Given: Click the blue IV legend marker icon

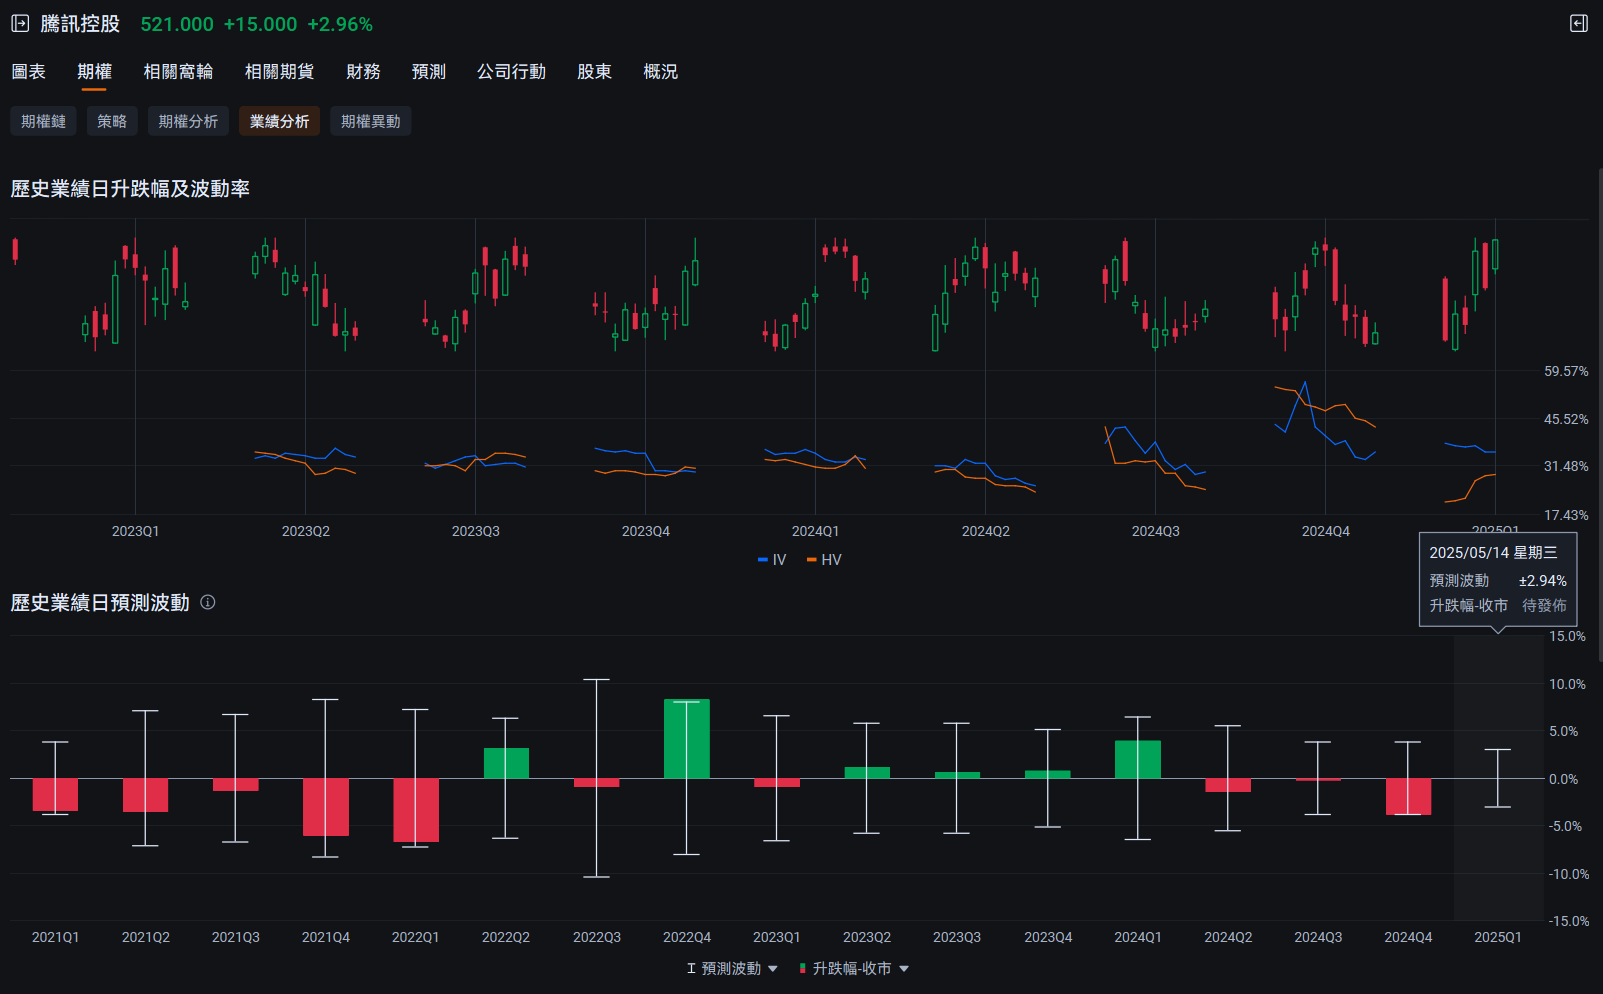Looking at the screenshot, I should pos(762,559).
